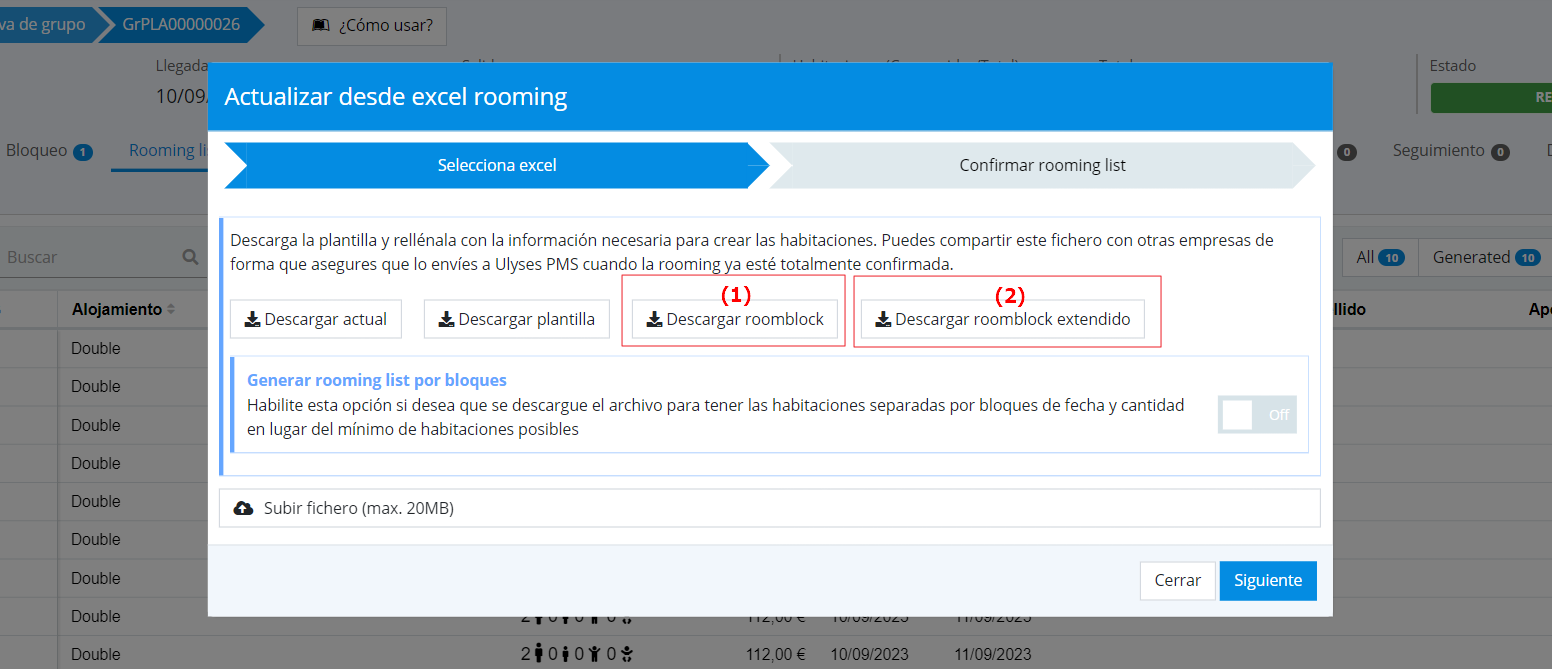
Task: Click the search magnifier icon
Action: (x=190, y=257)
